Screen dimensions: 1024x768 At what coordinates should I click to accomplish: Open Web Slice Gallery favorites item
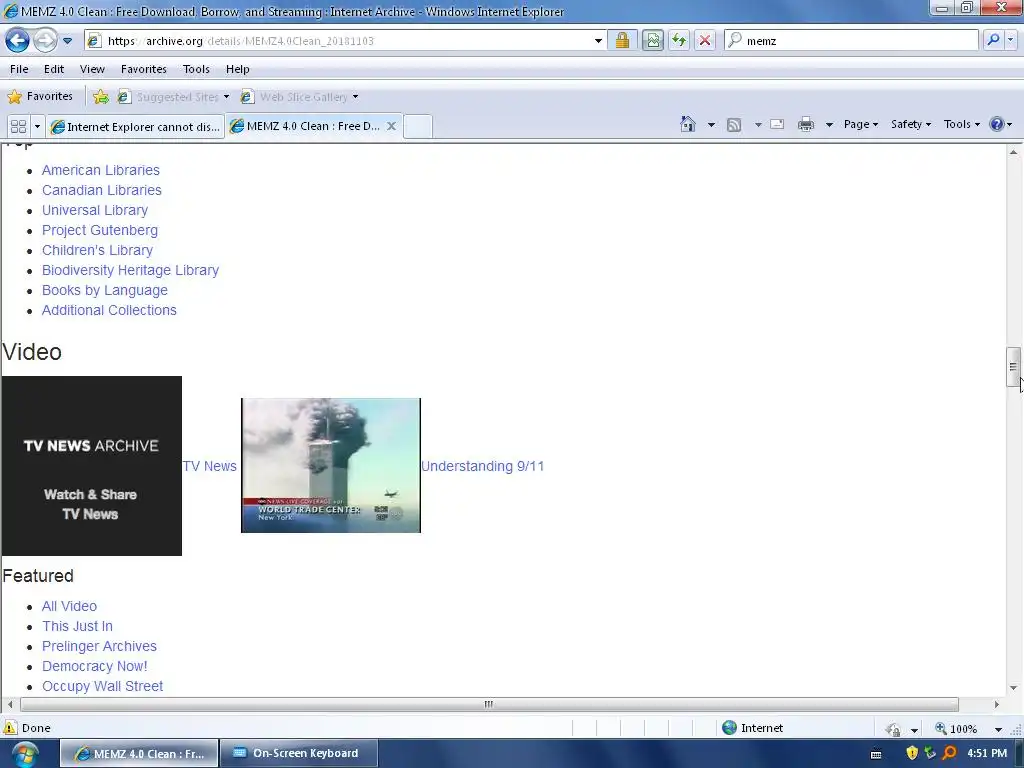click(300, 97)
